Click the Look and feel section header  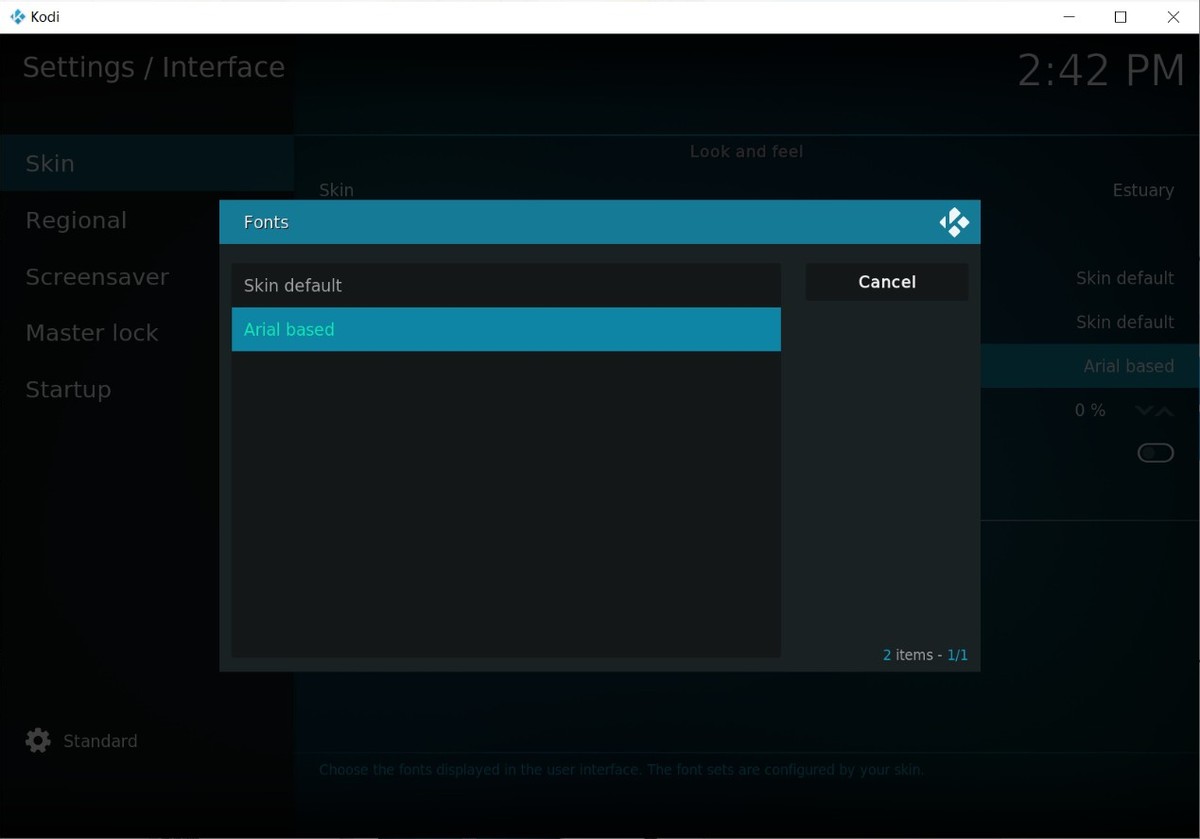pyautogui.click(x=747, y=152)
